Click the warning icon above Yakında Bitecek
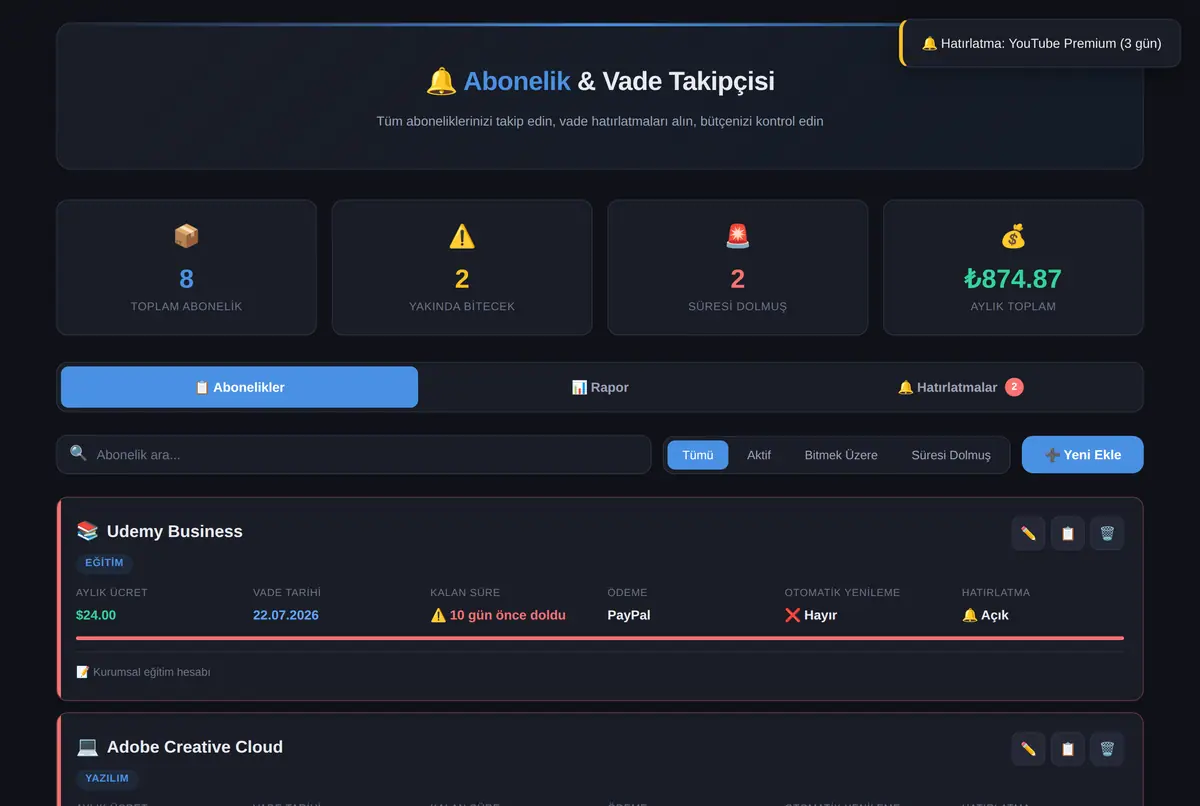 tap(462, 236)
